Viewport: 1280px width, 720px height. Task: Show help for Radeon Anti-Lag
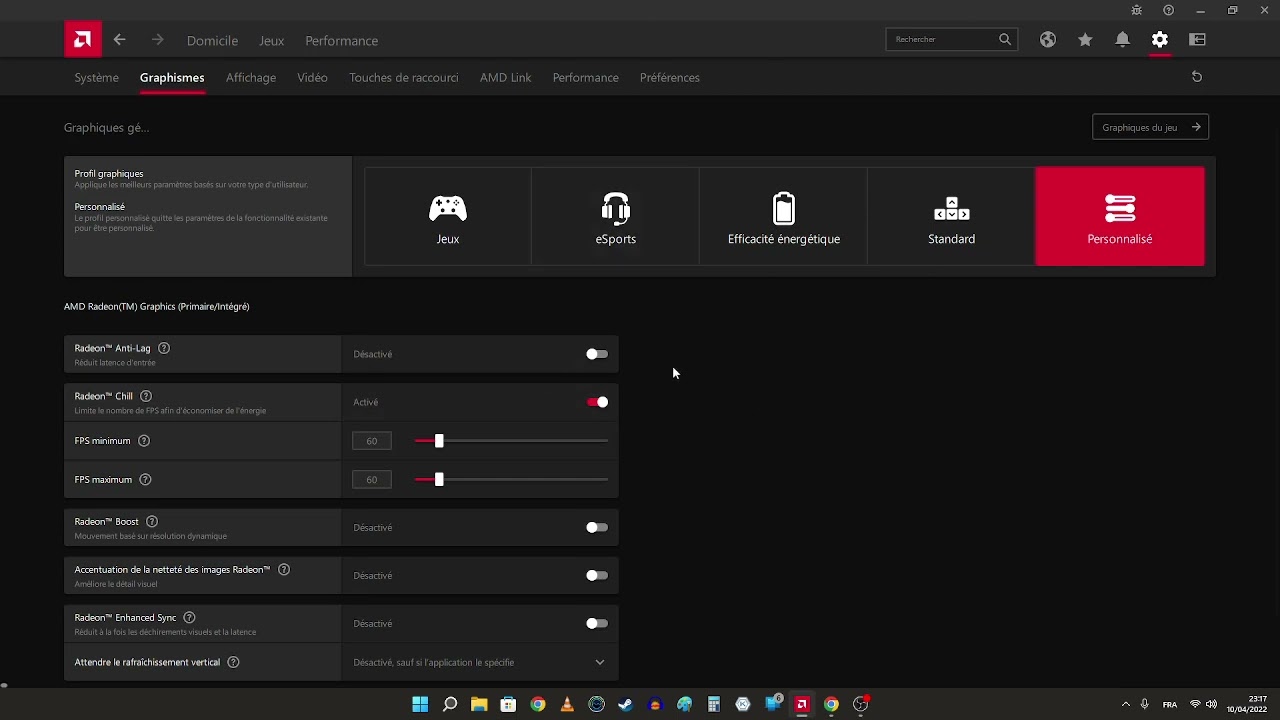164,348
